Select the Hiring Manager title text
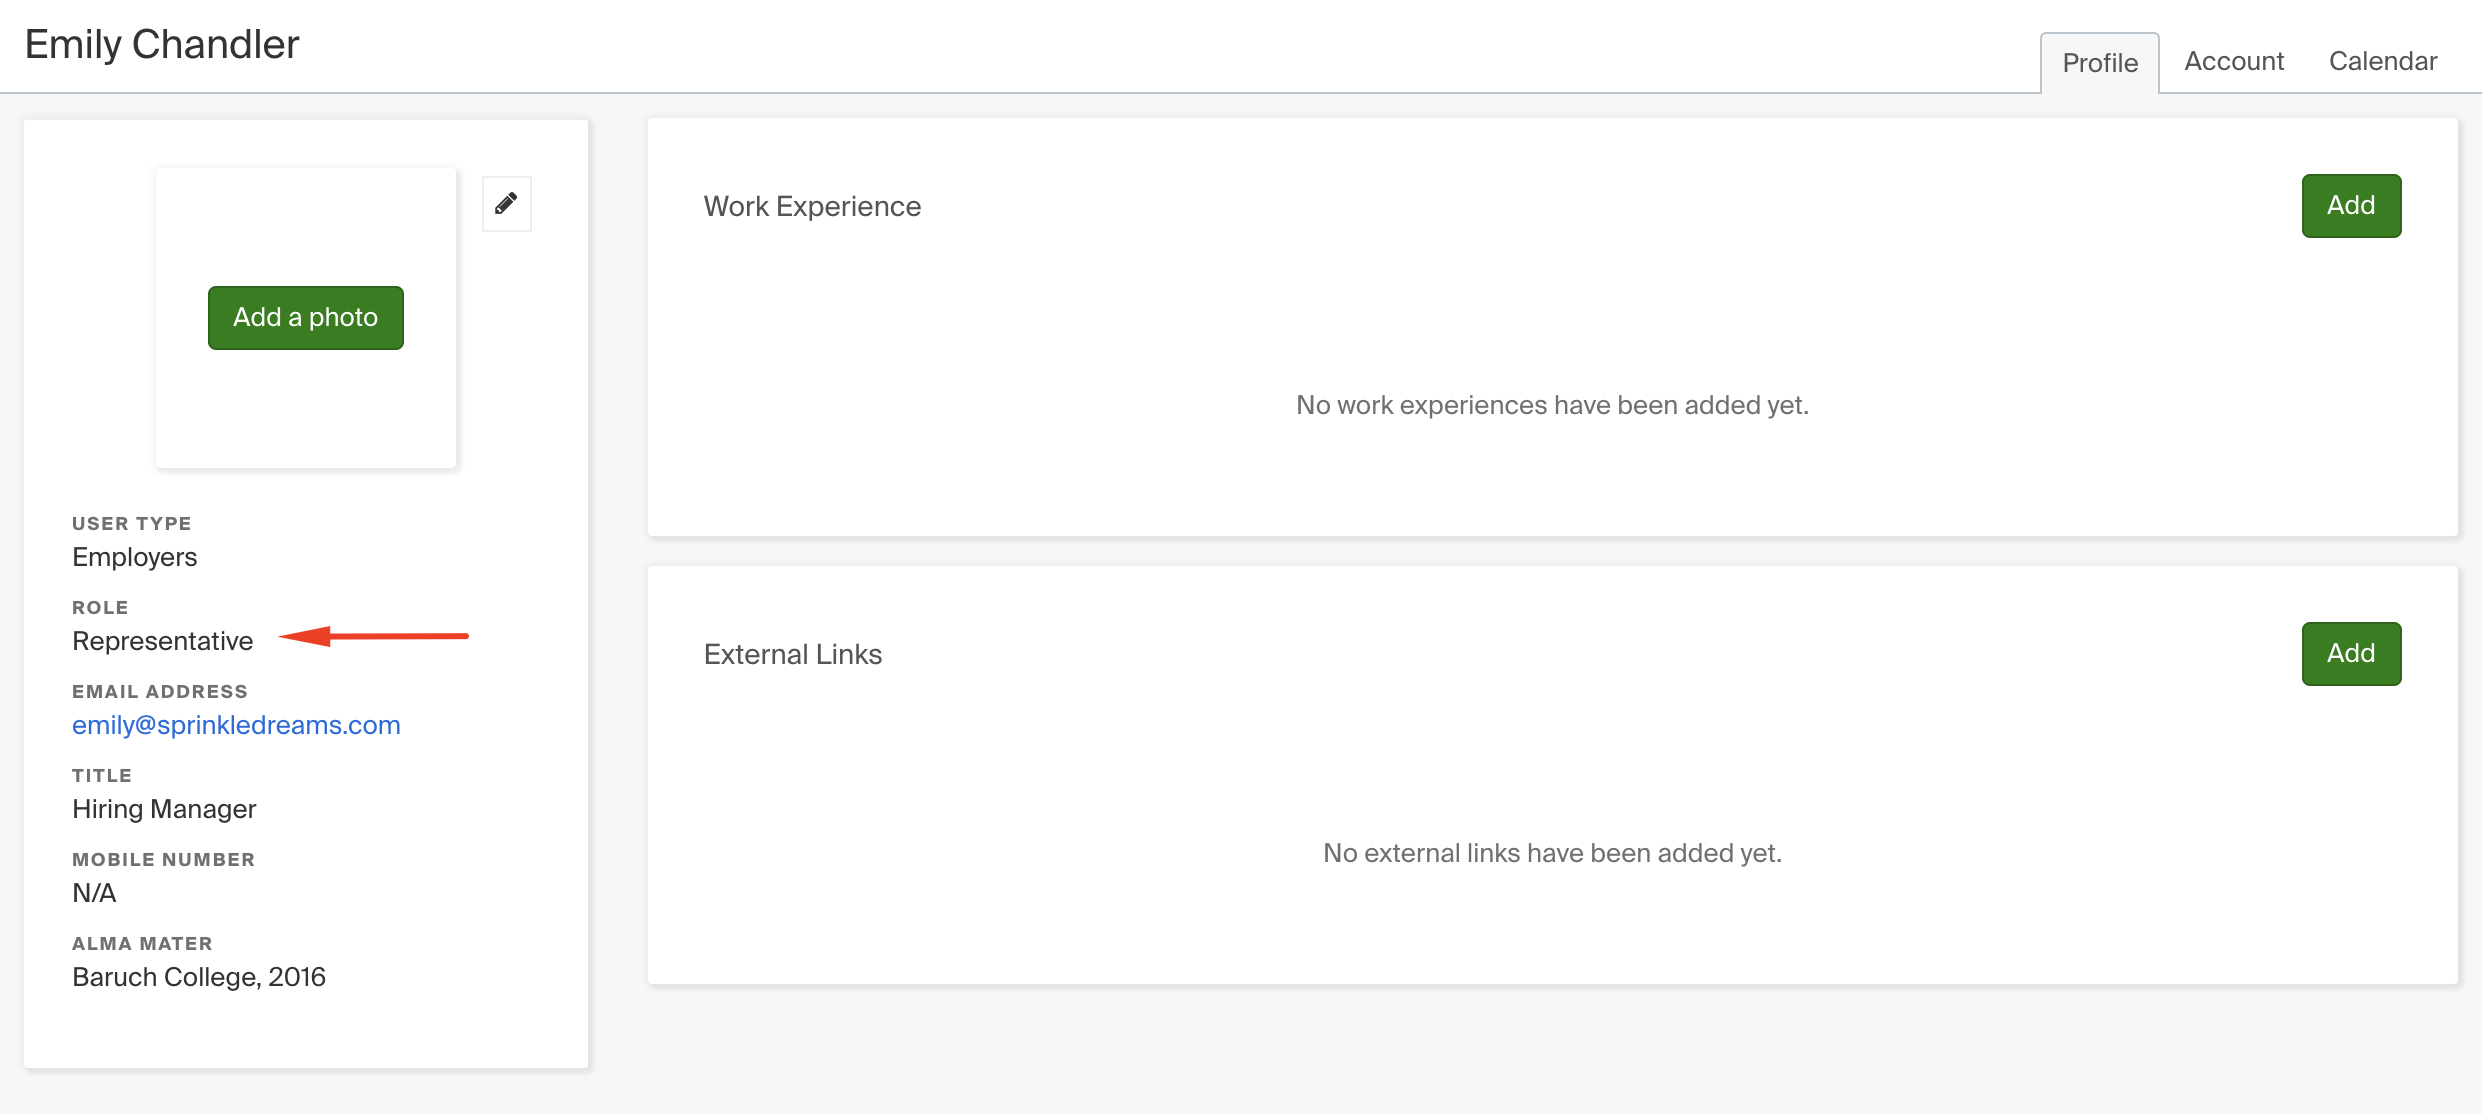Screen dimensions: 2482x1114 point(164,809)
